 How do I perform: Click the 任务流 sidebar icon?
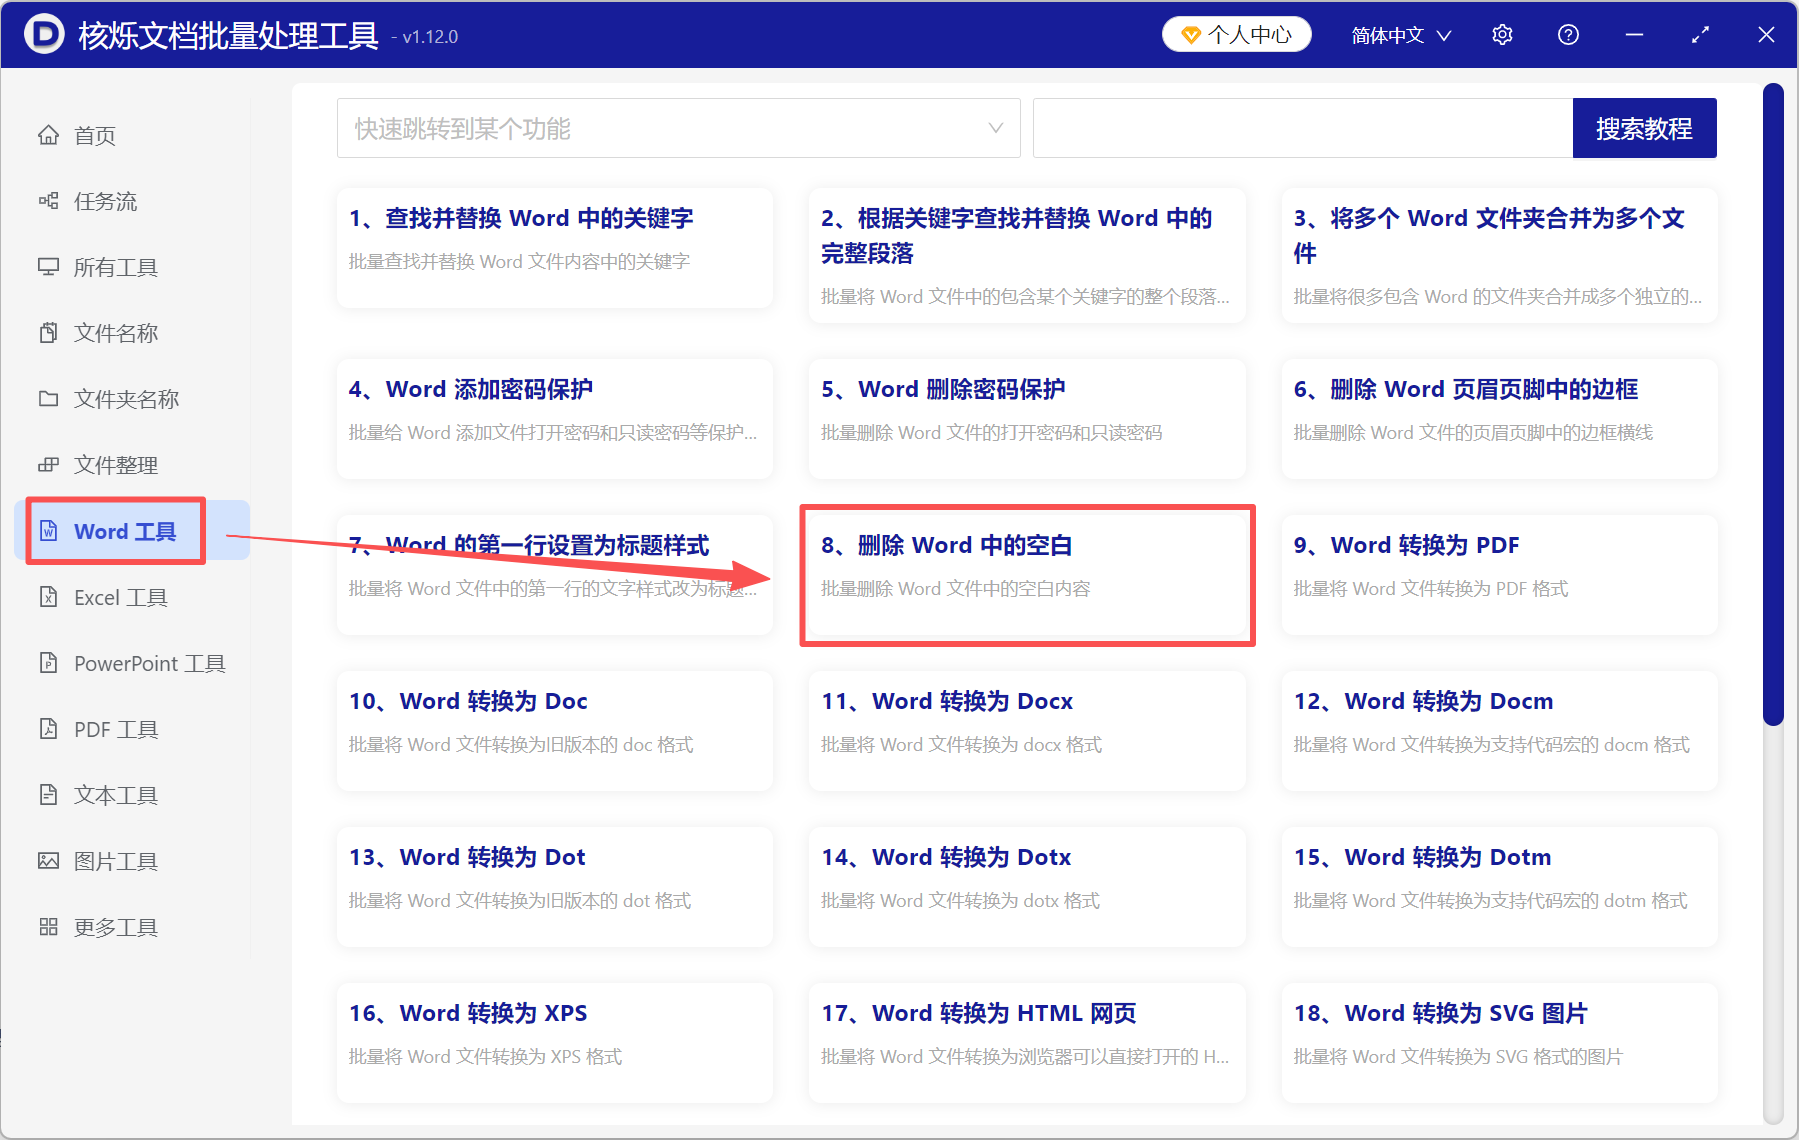[x=100, y=201]
